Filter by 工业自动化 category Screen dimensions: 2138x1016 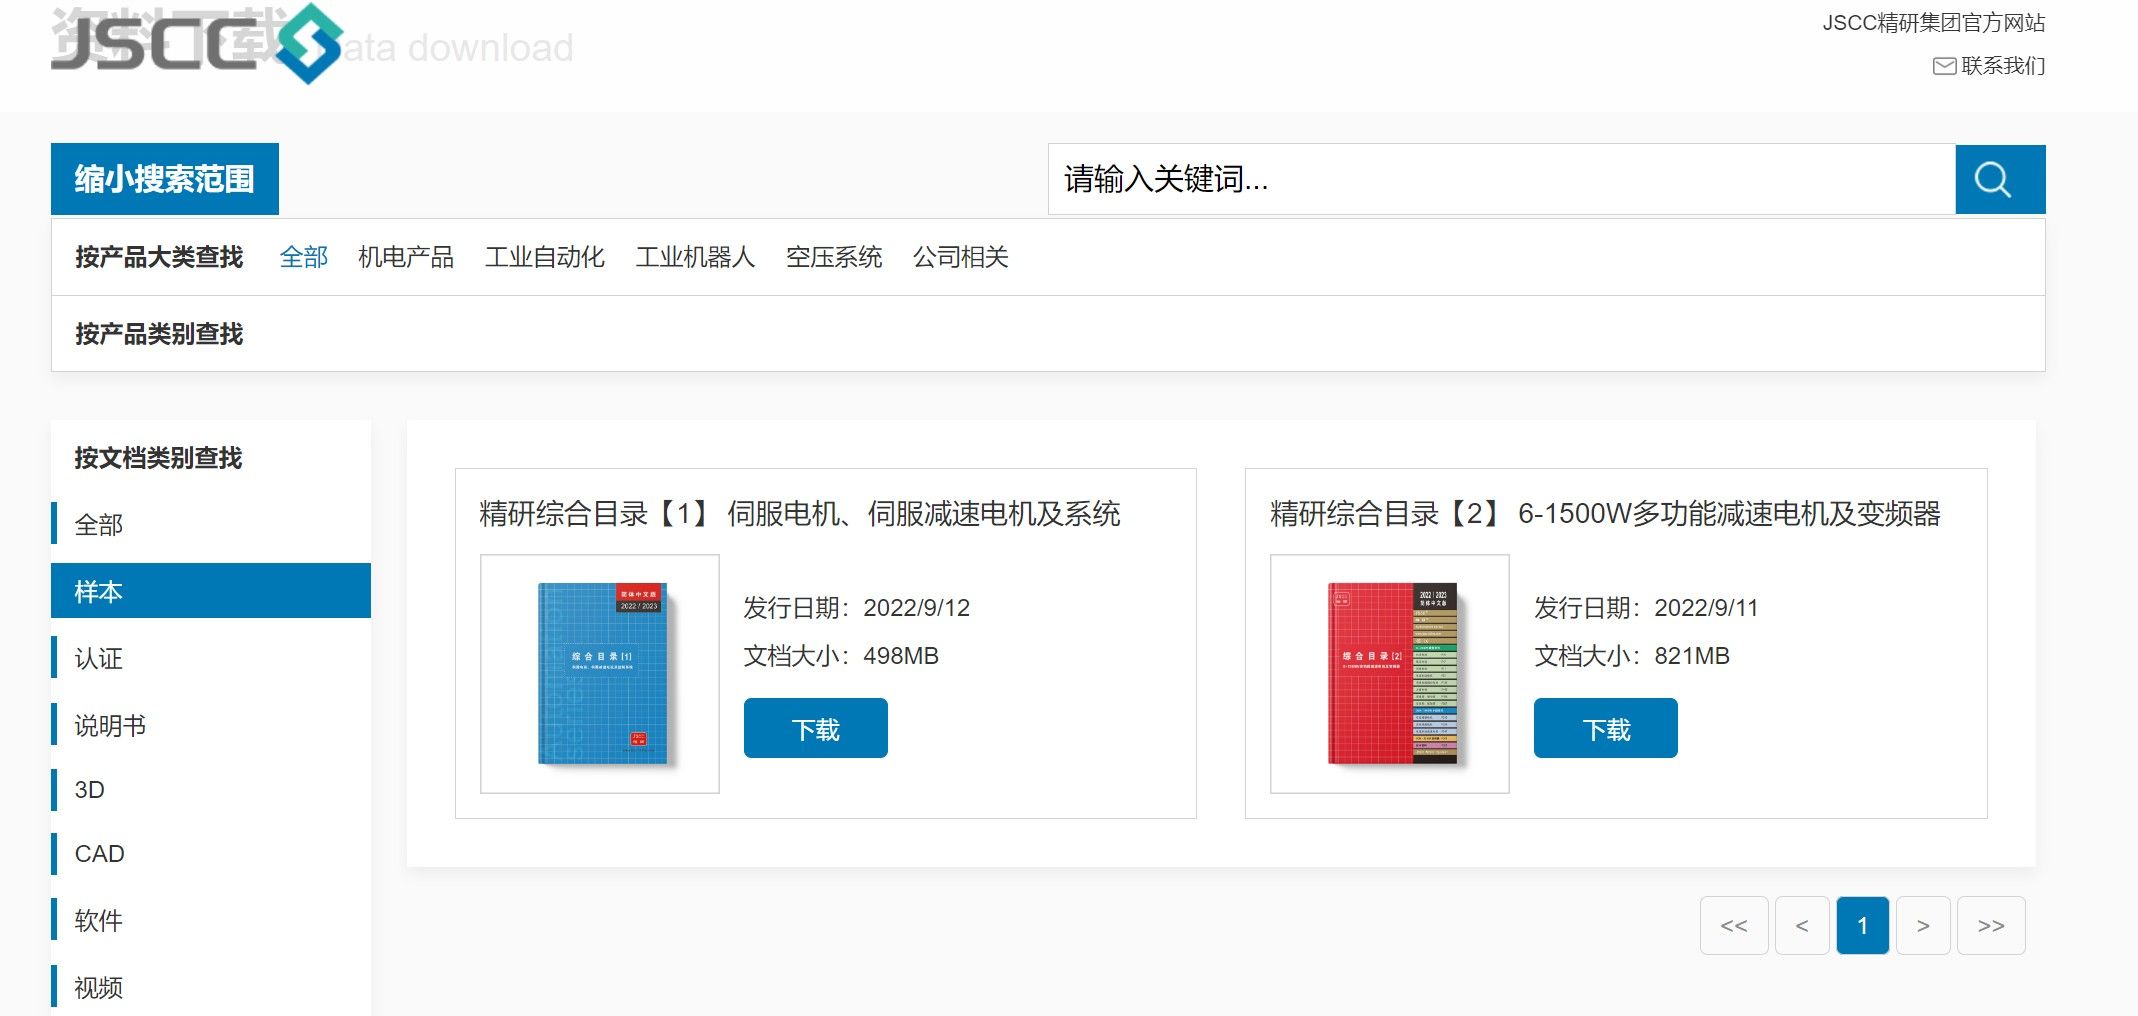[544, 258]
